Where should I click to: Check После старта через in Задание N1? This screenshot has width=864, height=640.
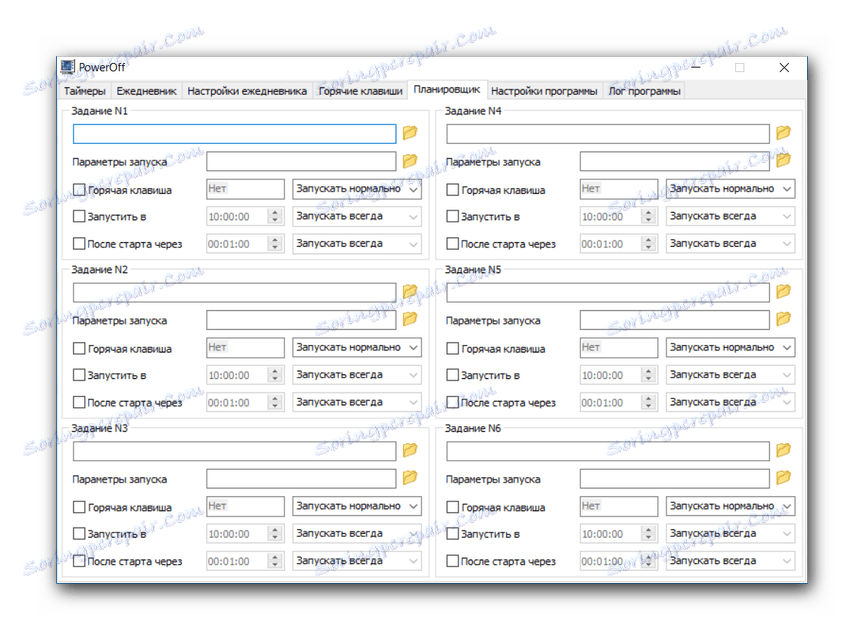point(79,243)
